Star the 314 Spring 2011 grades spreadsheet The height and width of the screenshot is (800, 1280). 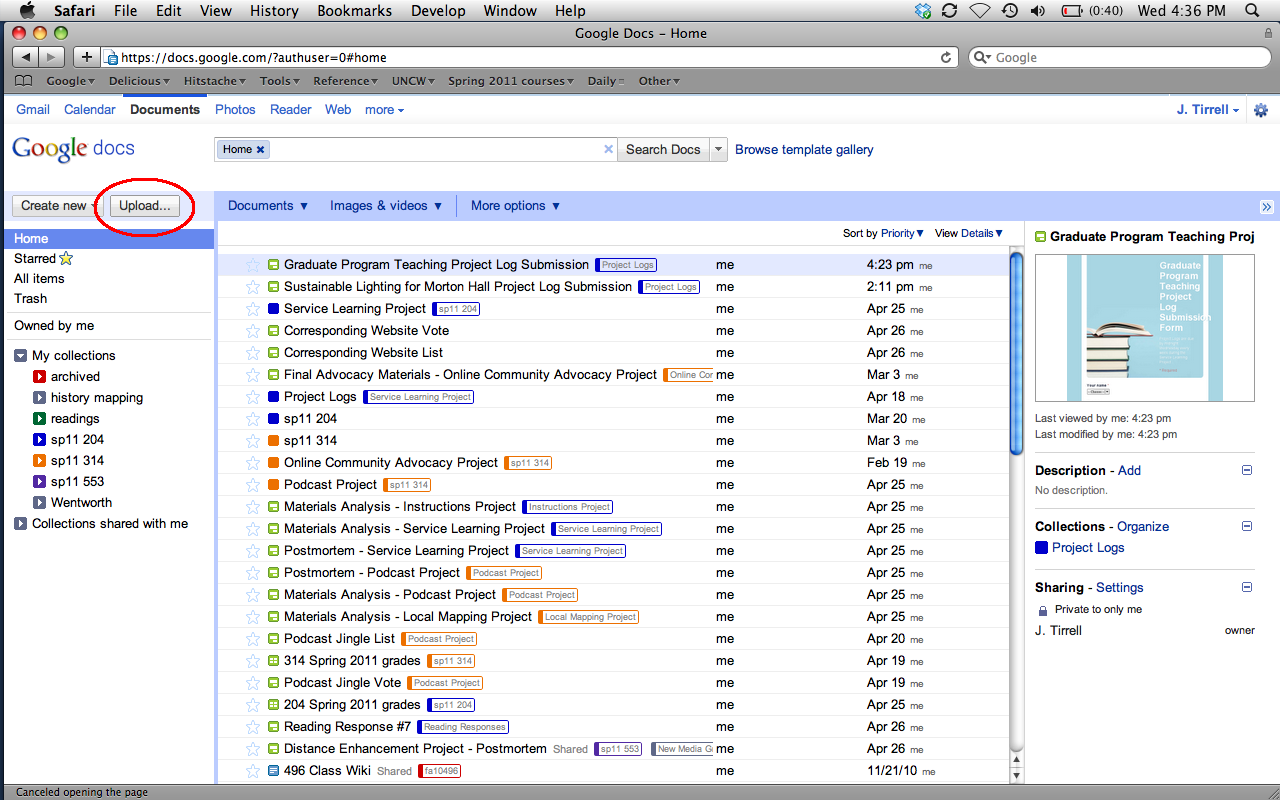pos(253,661)
